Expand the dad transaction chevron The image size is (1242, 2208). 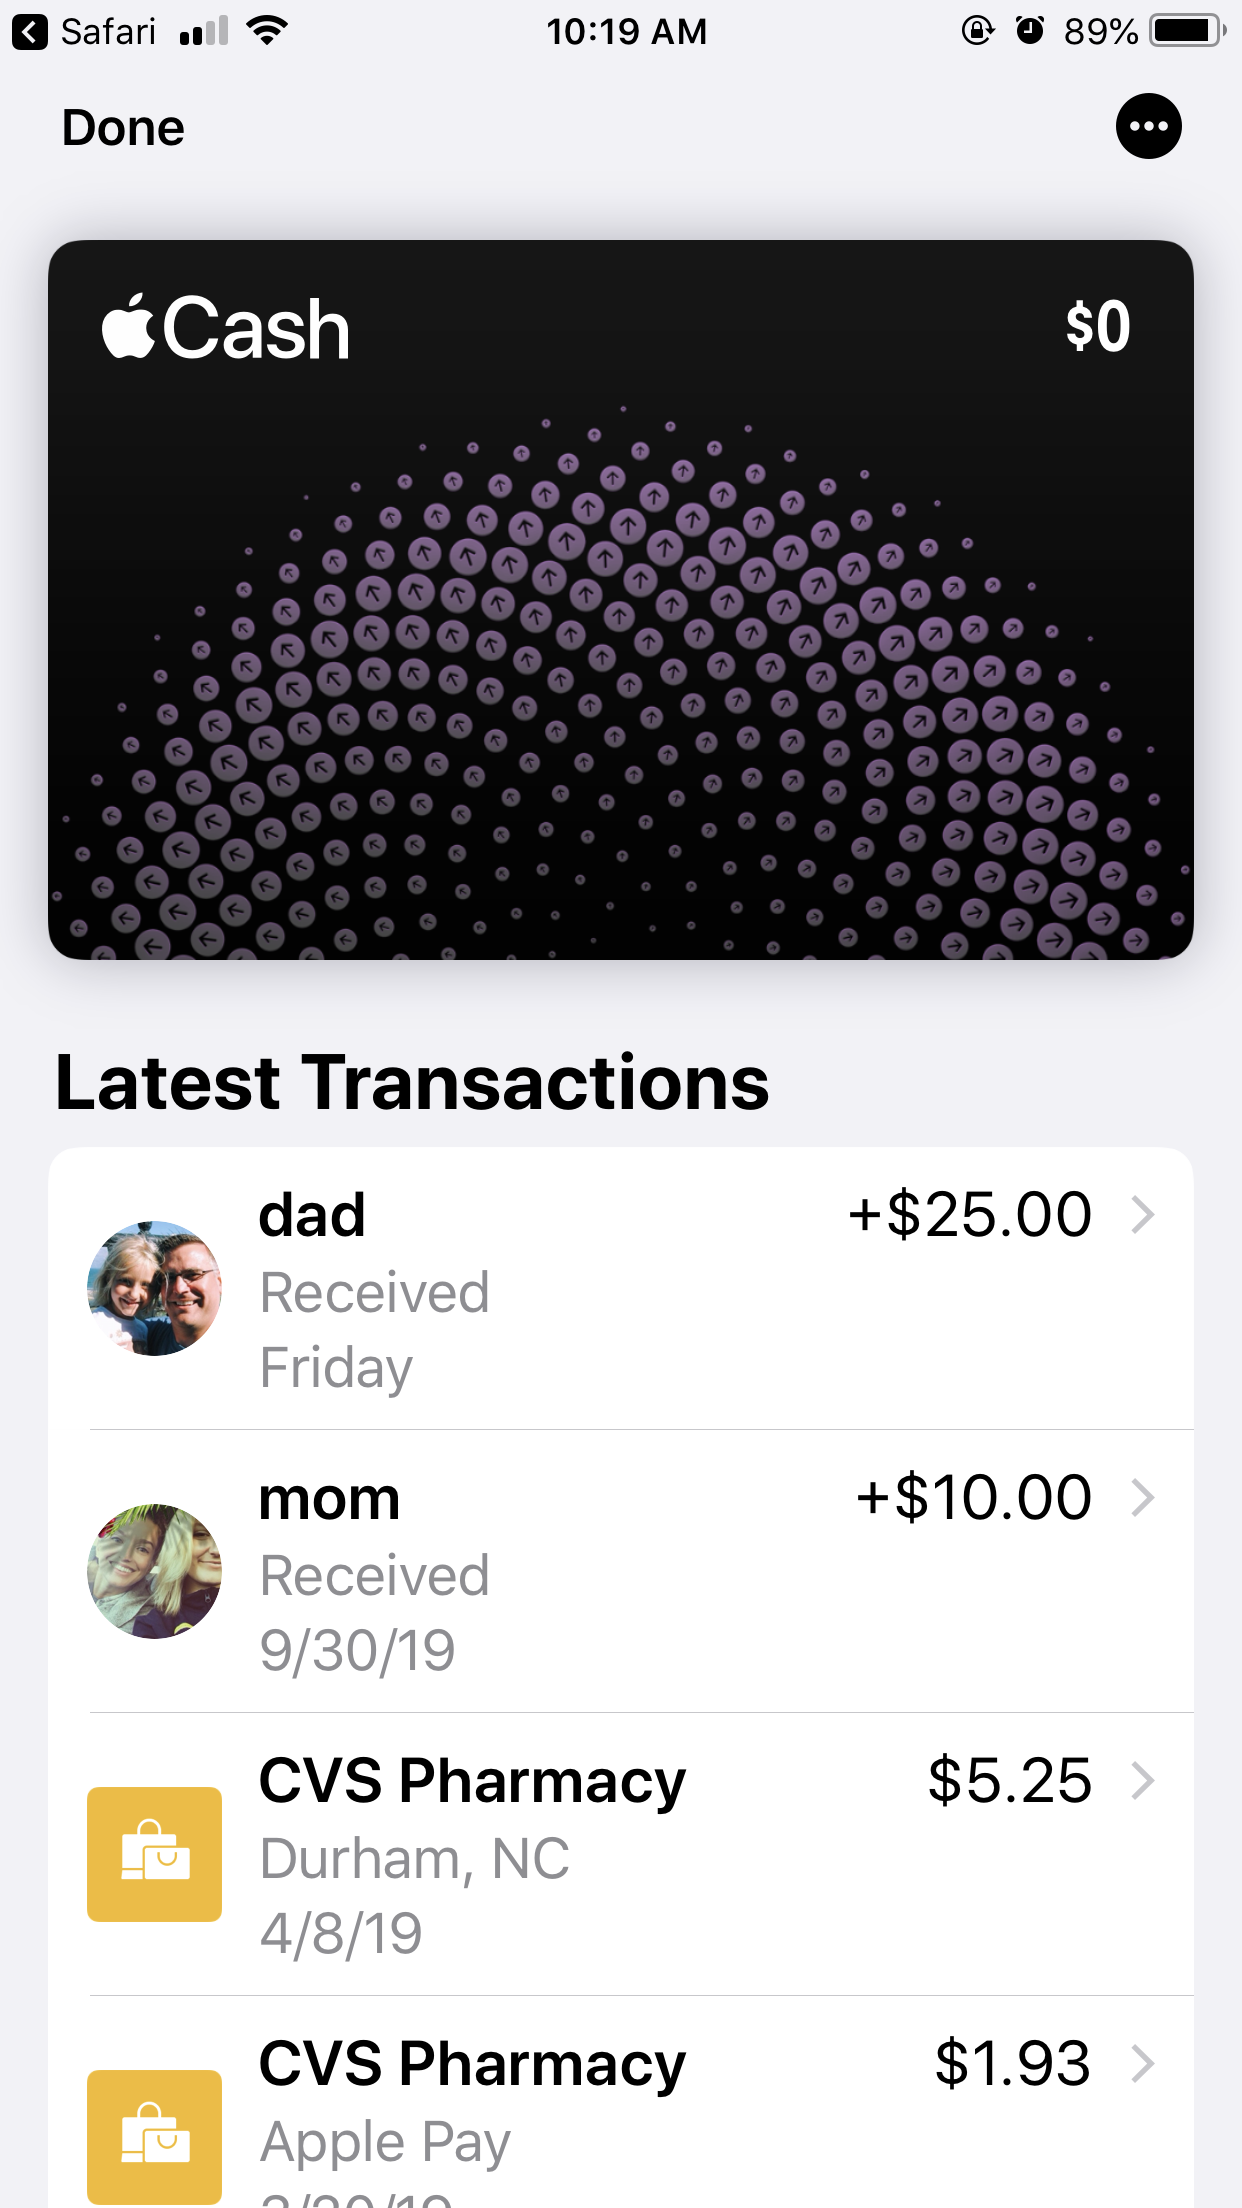1142,1215
